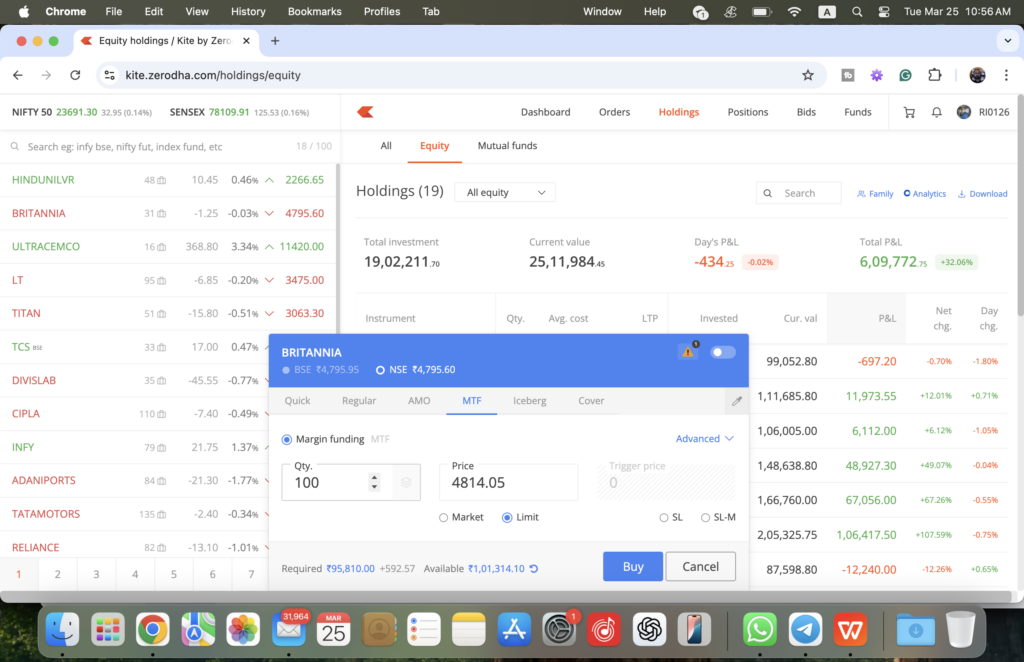Select the BSE exchange radio button

point(286,370)
